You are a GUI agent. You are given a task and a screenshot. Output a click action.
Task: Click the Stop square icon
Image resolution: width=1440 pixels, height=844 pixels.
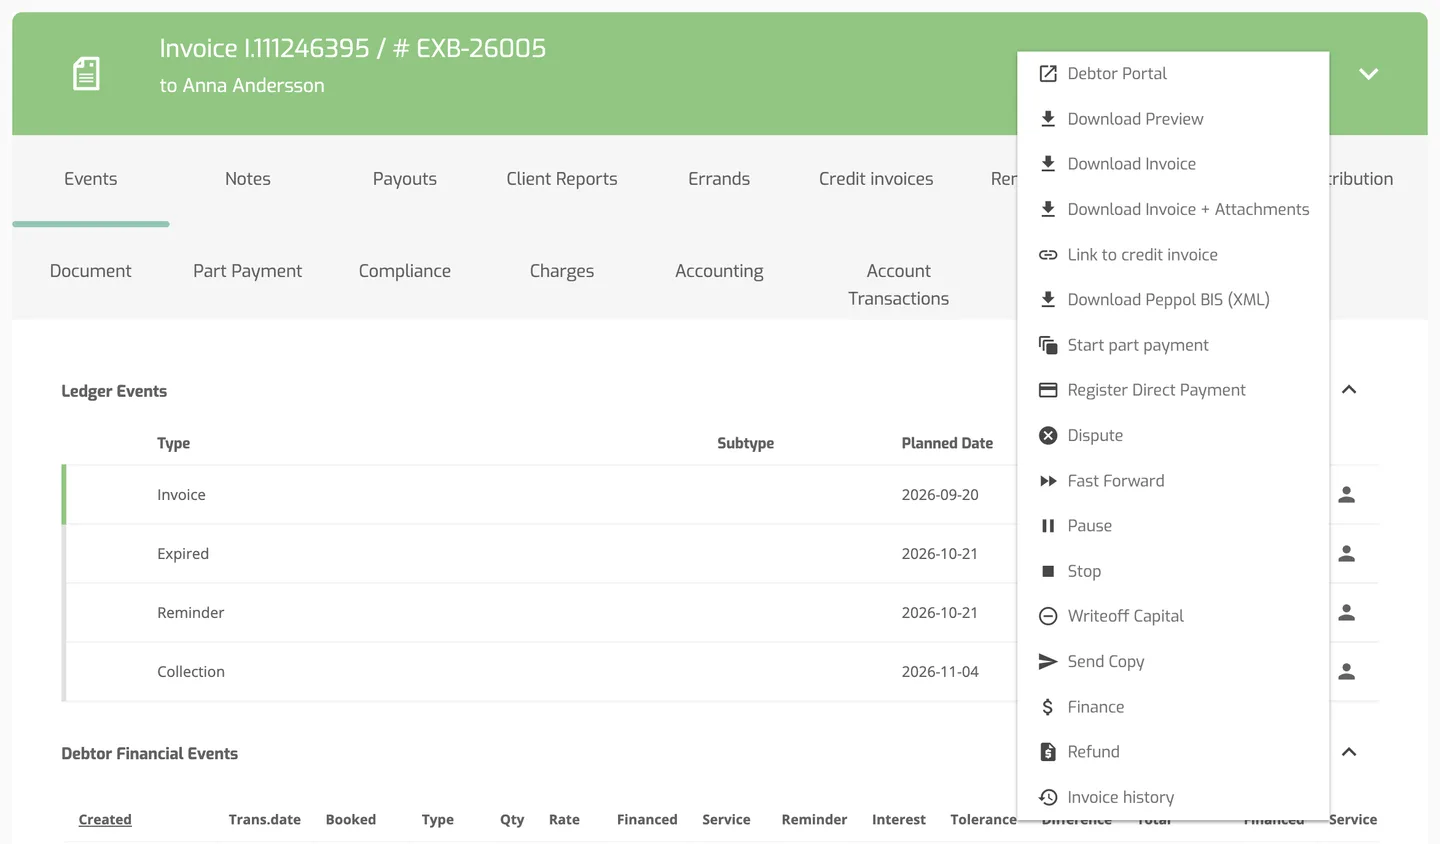pos(1048,571)
